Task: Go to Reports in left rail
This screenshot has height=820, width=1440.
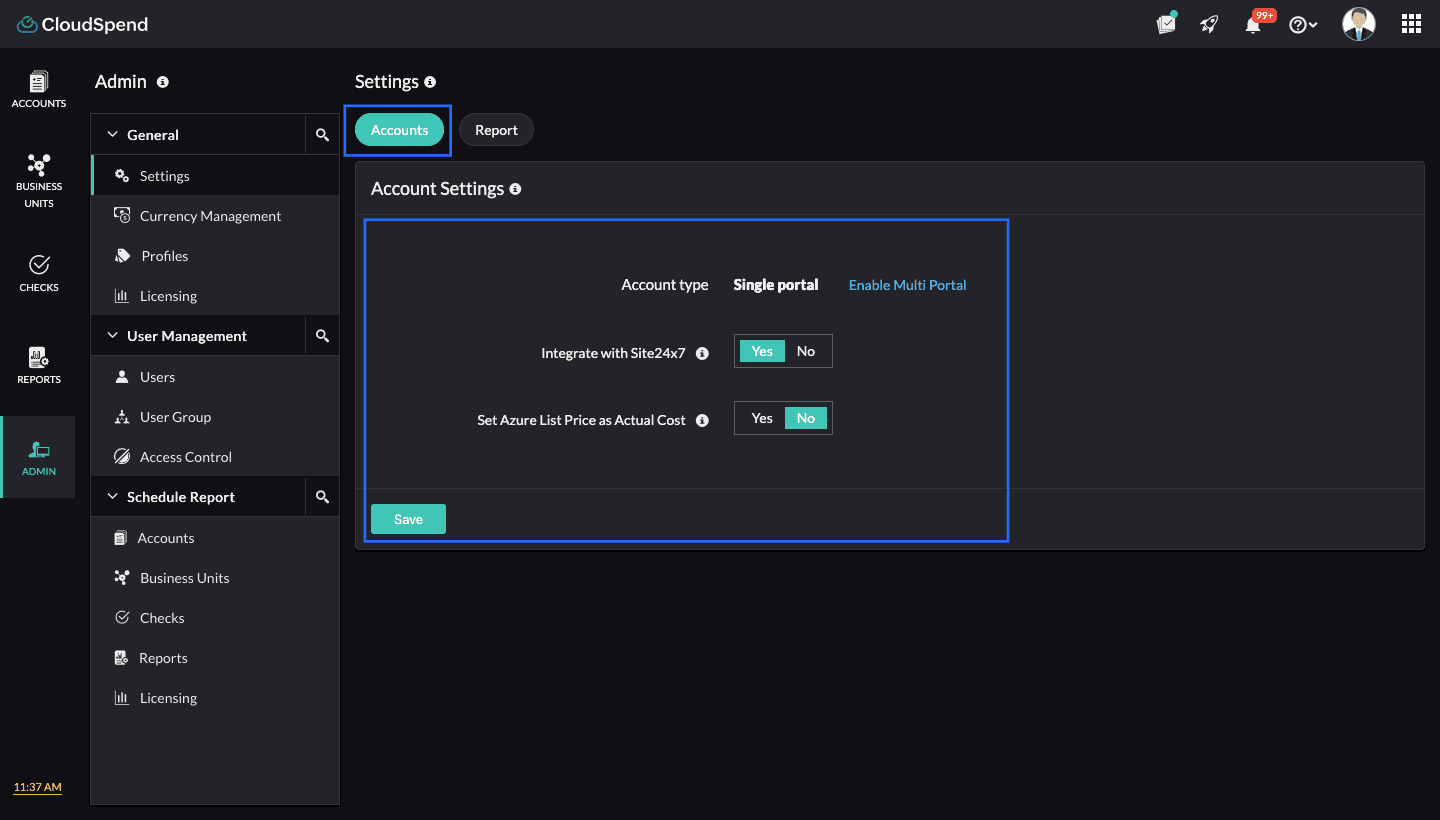Action: point(39,365)
